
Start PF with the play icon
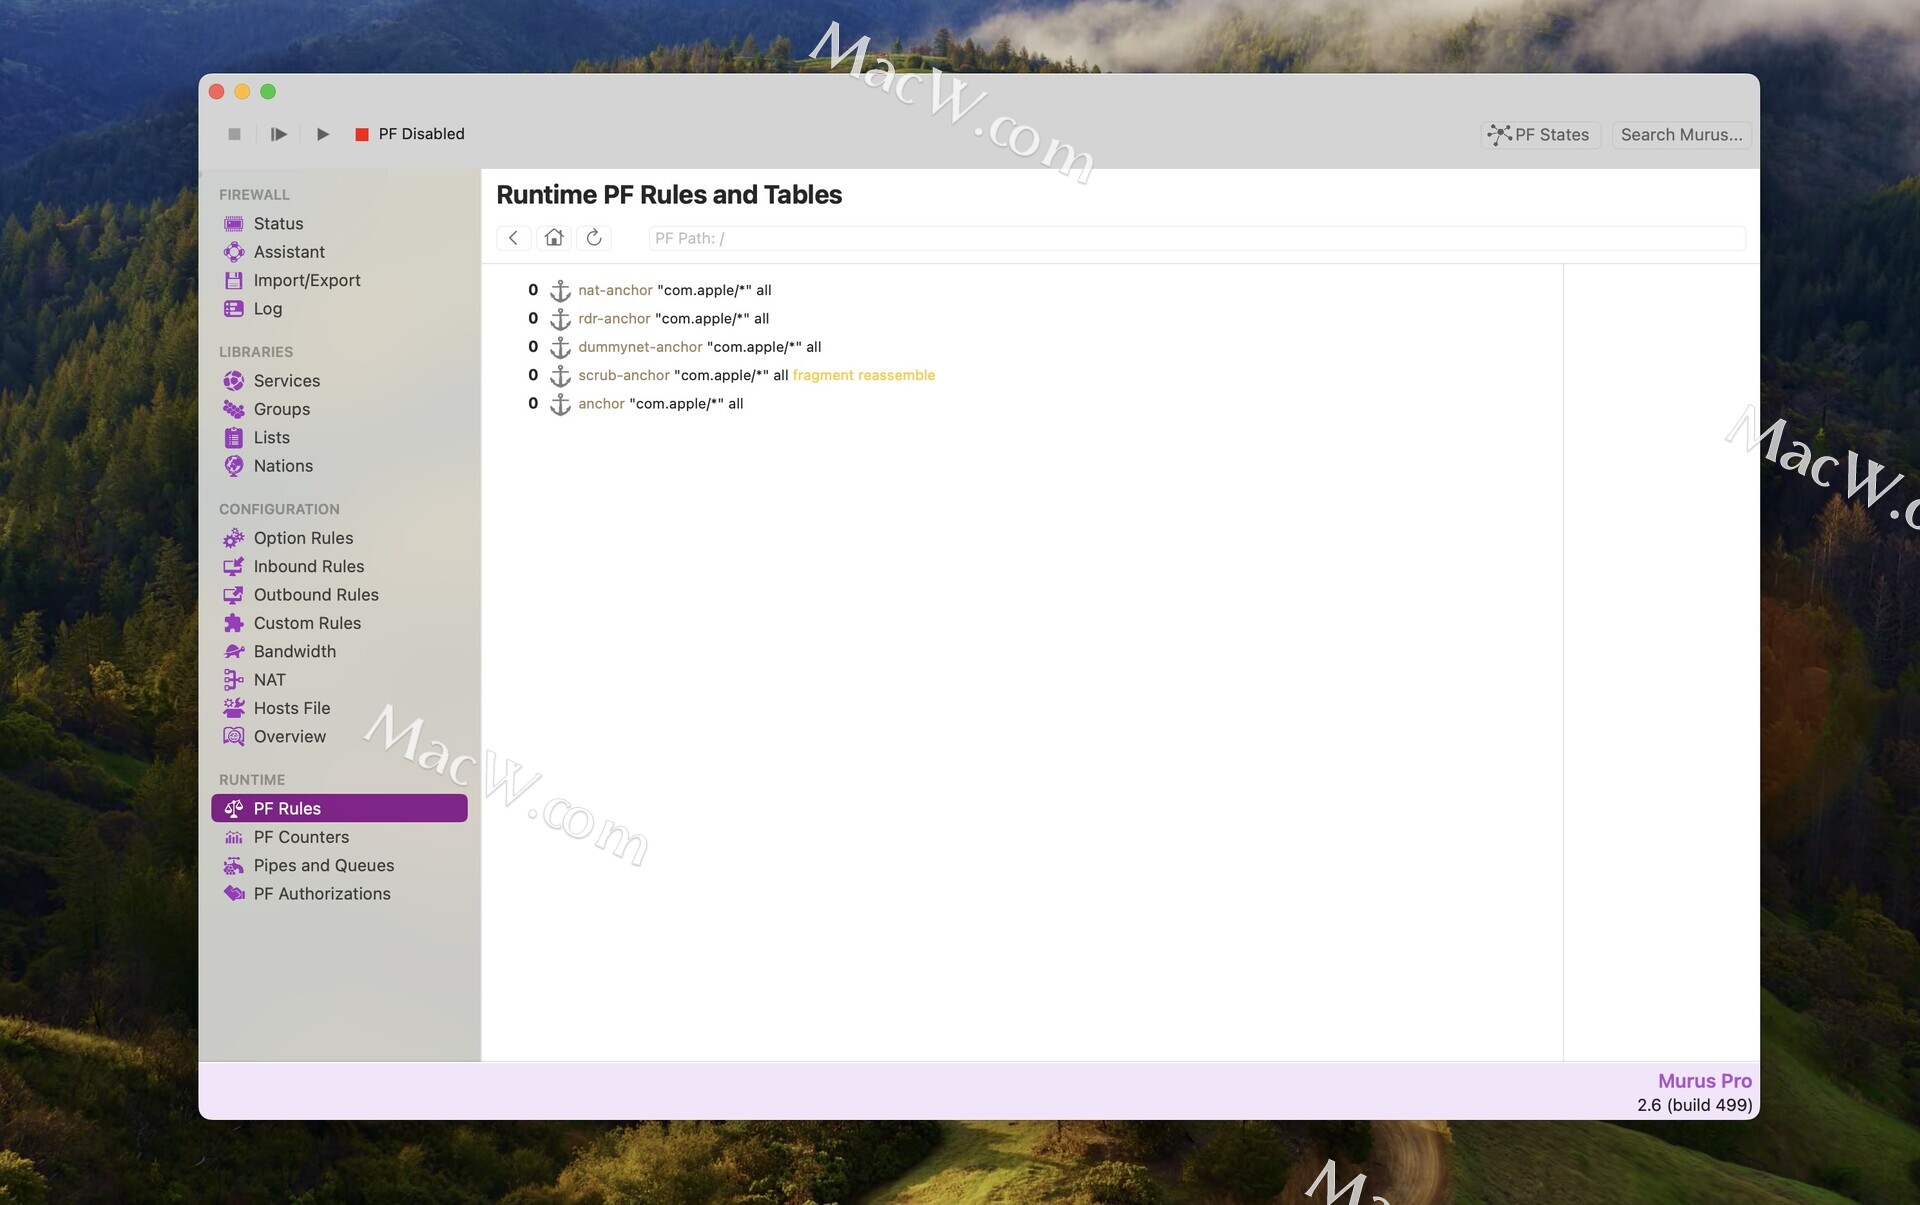[322, 134]
